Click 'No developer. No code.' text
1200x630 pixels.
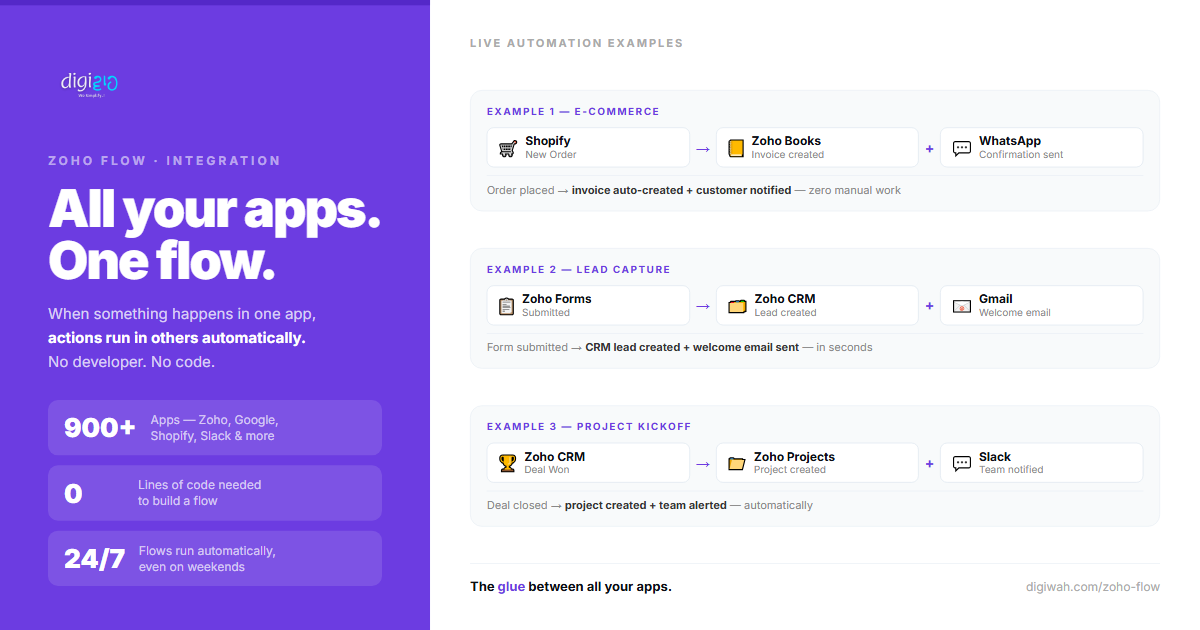click(x=132, y=362)
